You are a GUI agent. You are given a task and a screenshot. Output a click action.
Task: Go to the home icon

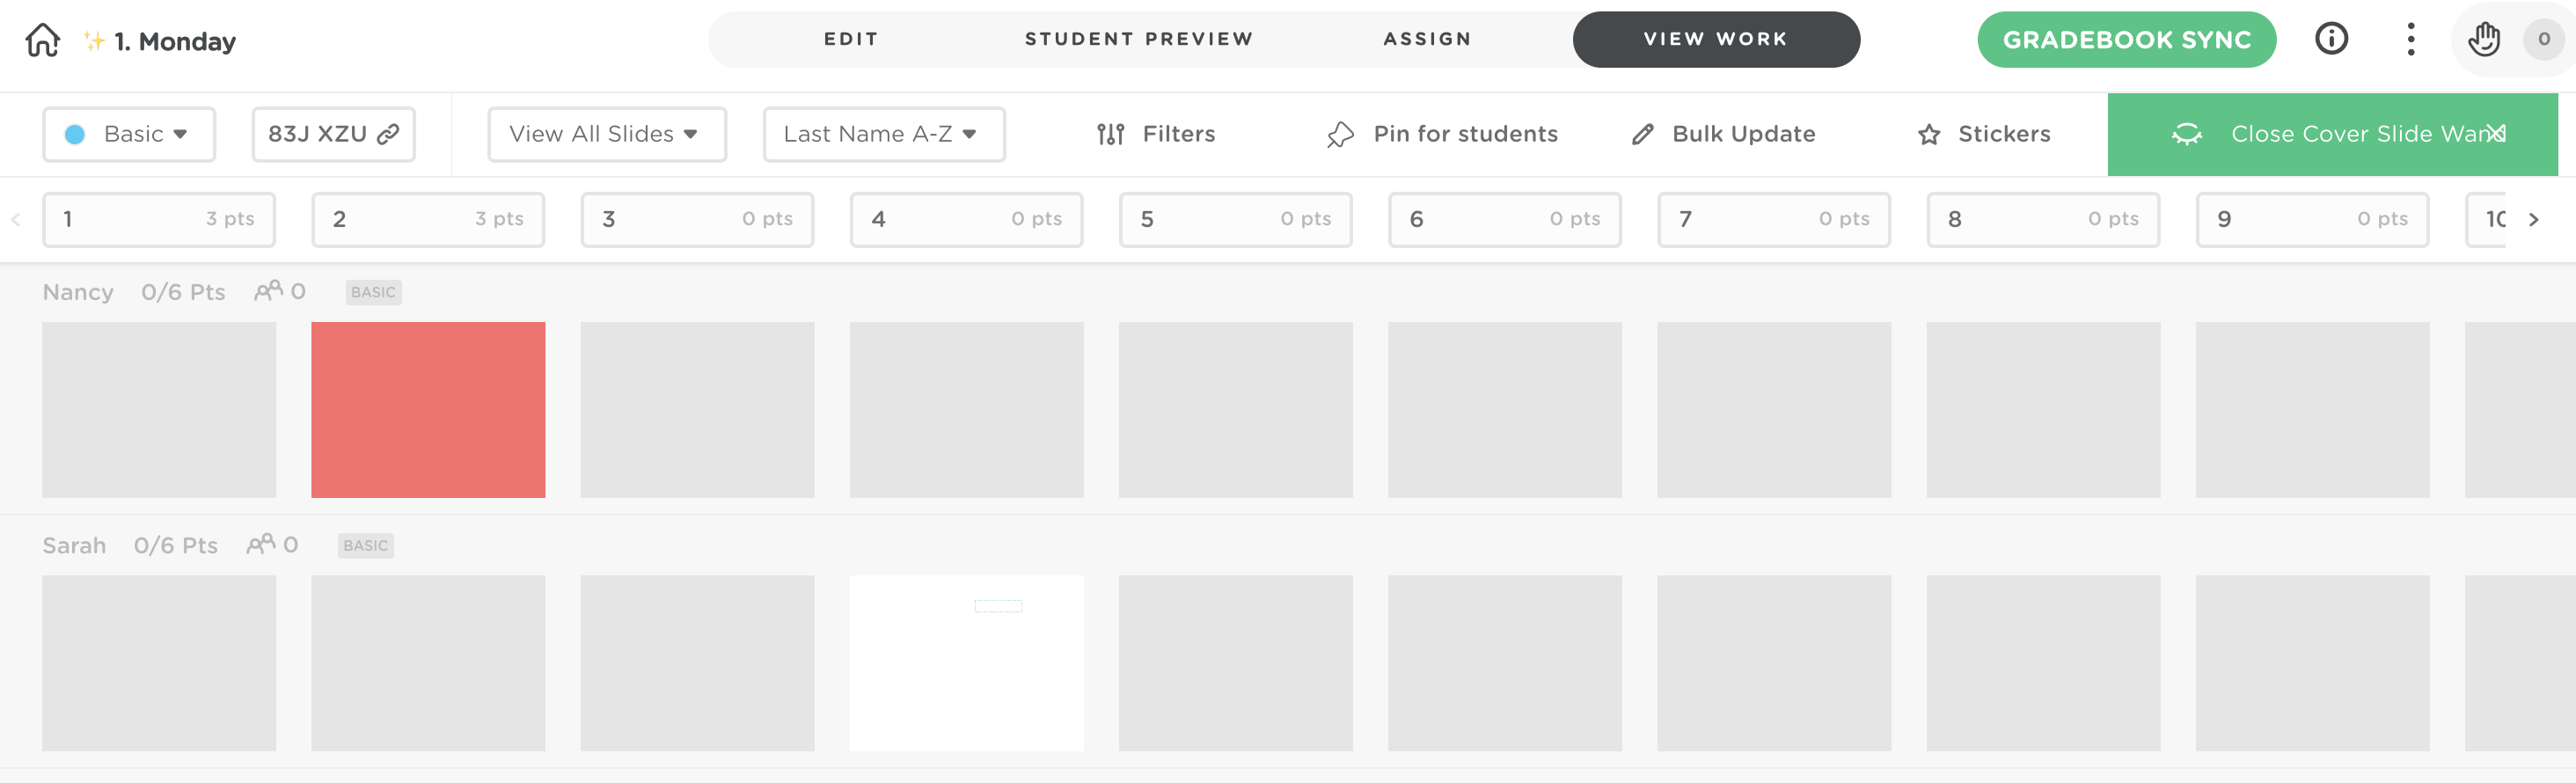pos(42,41)
